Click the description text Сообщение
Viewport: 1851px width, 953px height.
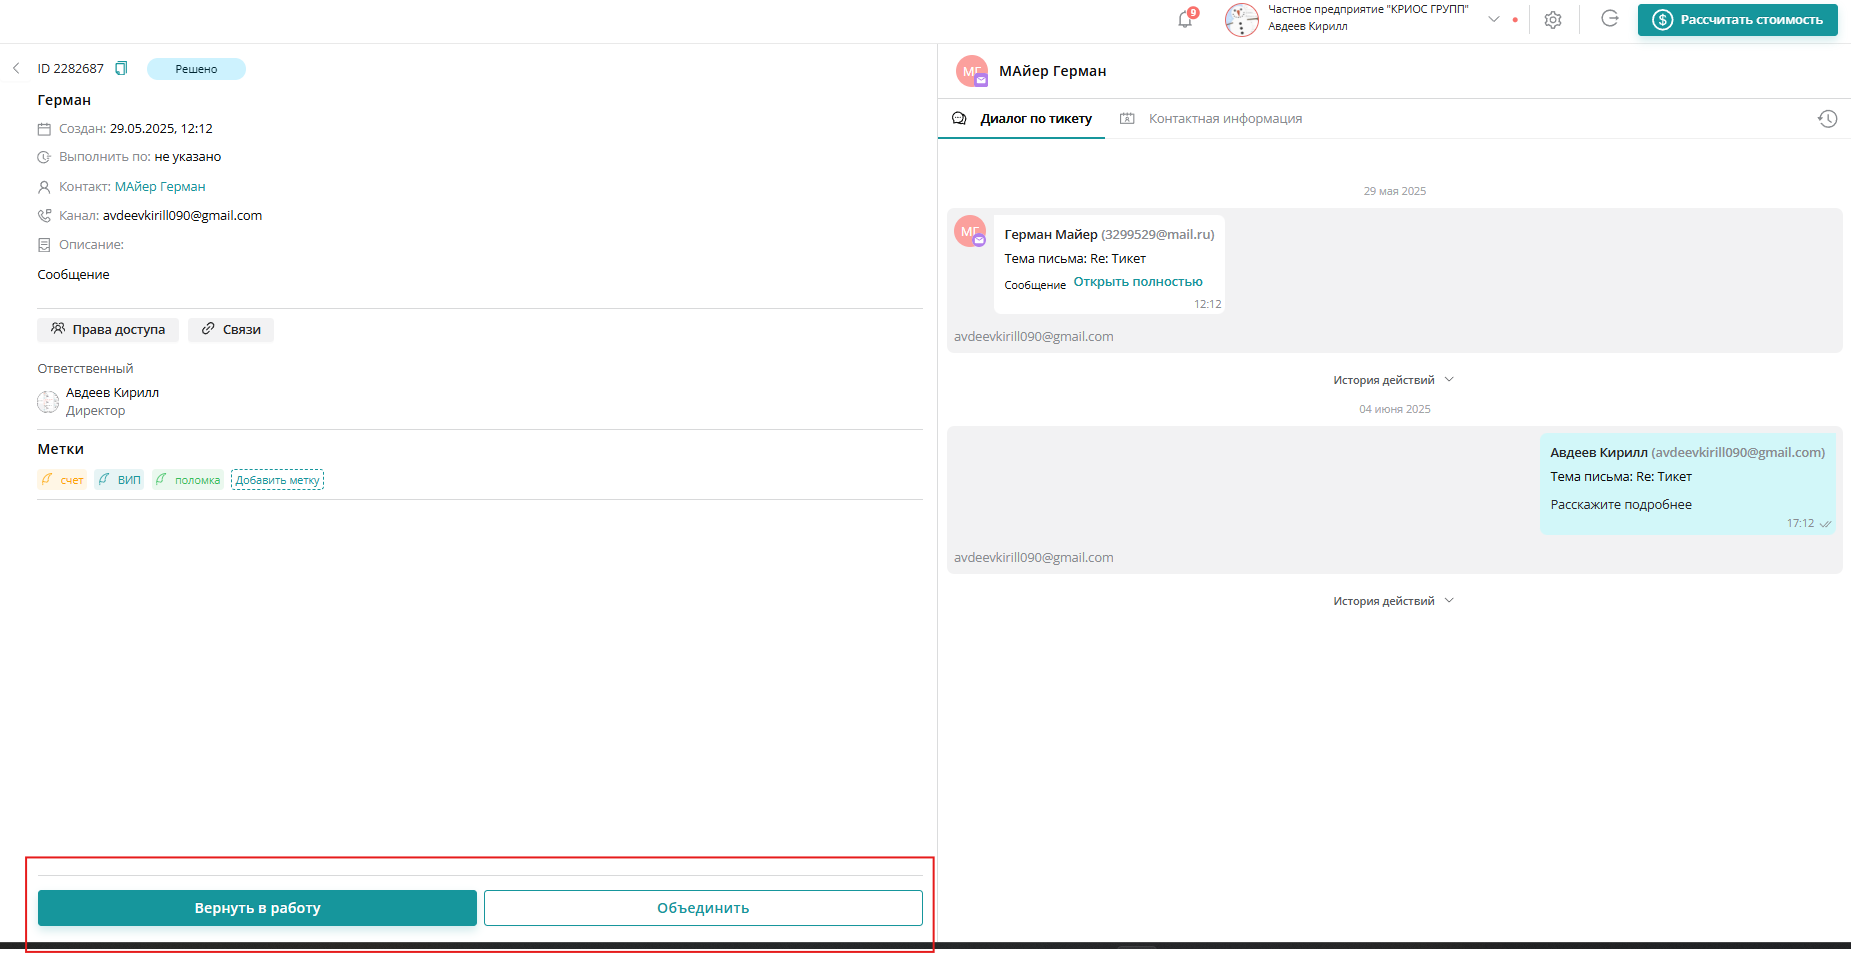click(74, 275)
